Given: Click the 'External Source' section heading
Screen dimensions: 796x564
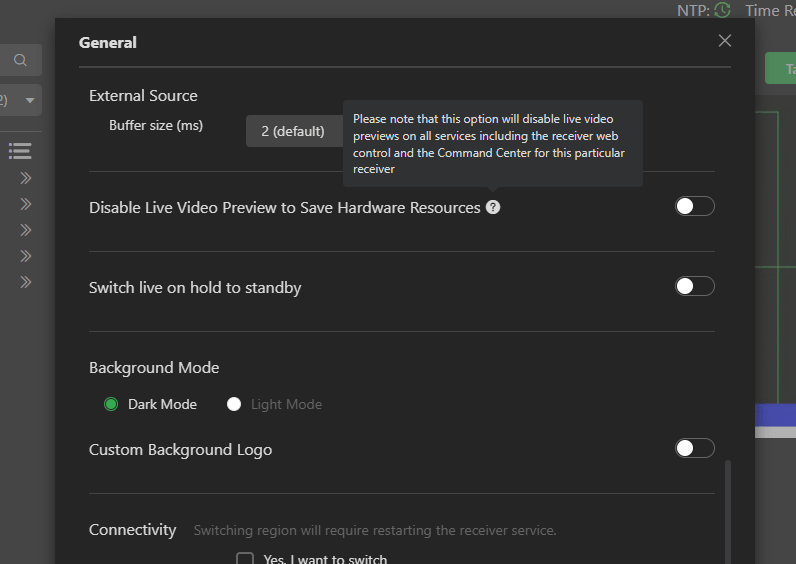Looking at the screenshot, I should point(143,96).
